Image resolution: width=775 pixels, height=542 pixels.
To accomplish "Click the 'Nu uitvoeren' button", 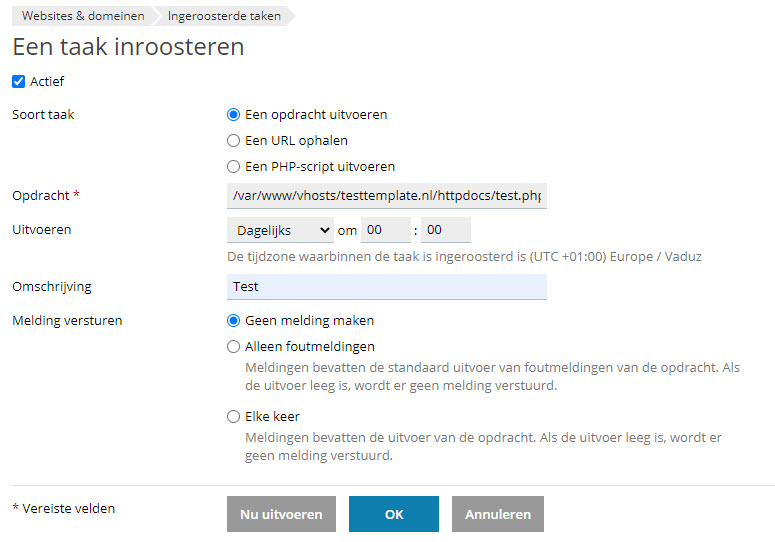I will point(281,514).
